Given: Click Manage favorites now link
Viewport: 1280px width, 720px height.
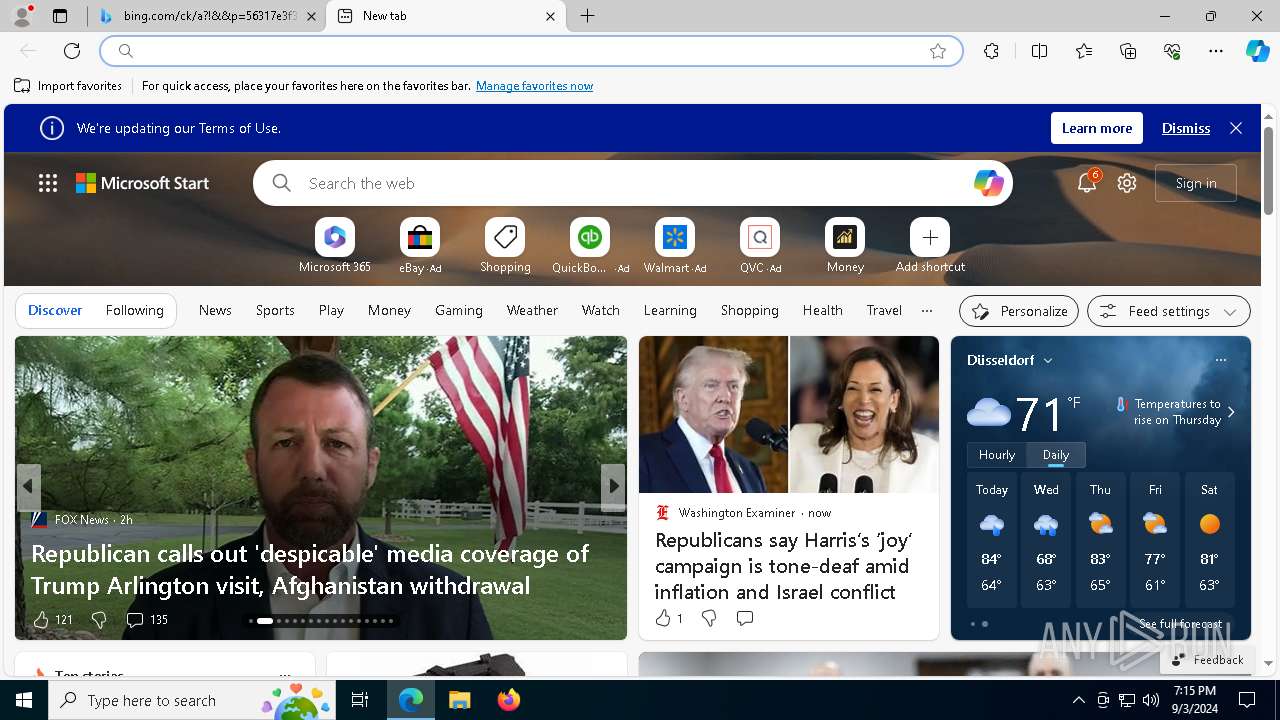Looking at the screenshot, I should click(534, 86).
